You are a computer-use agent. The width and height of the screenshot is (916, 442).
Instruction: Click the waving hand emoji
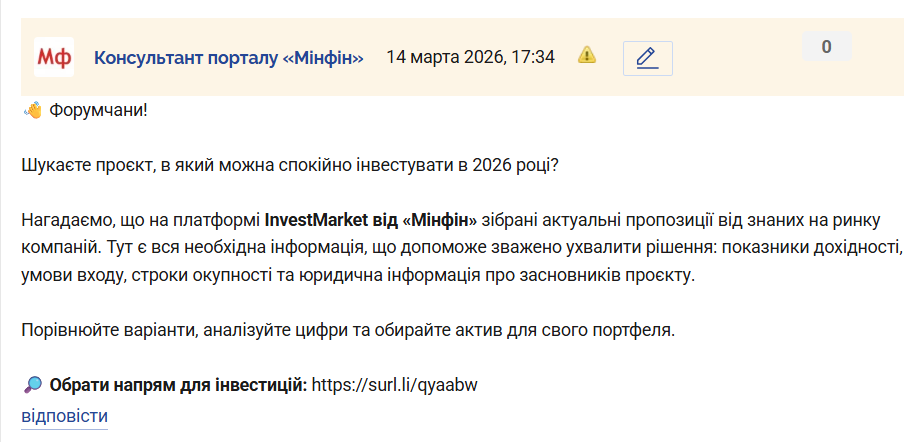click(x=32, y=110)
